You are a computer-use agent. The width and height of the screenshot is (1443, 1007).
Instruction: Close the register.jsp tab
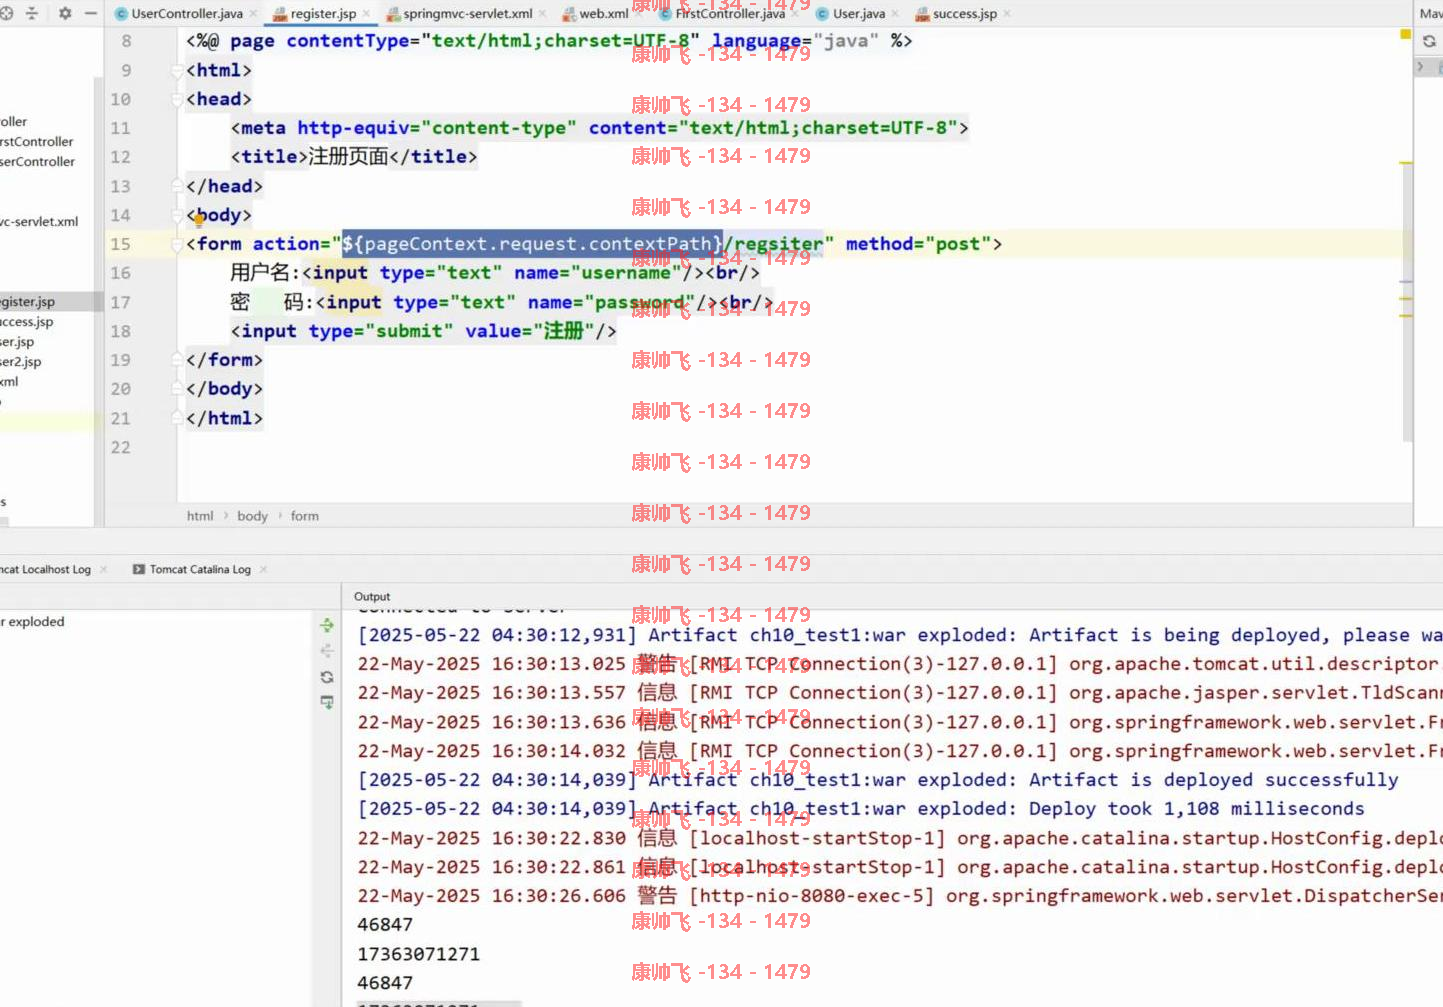pyautogui.click(x=366, y=14)
